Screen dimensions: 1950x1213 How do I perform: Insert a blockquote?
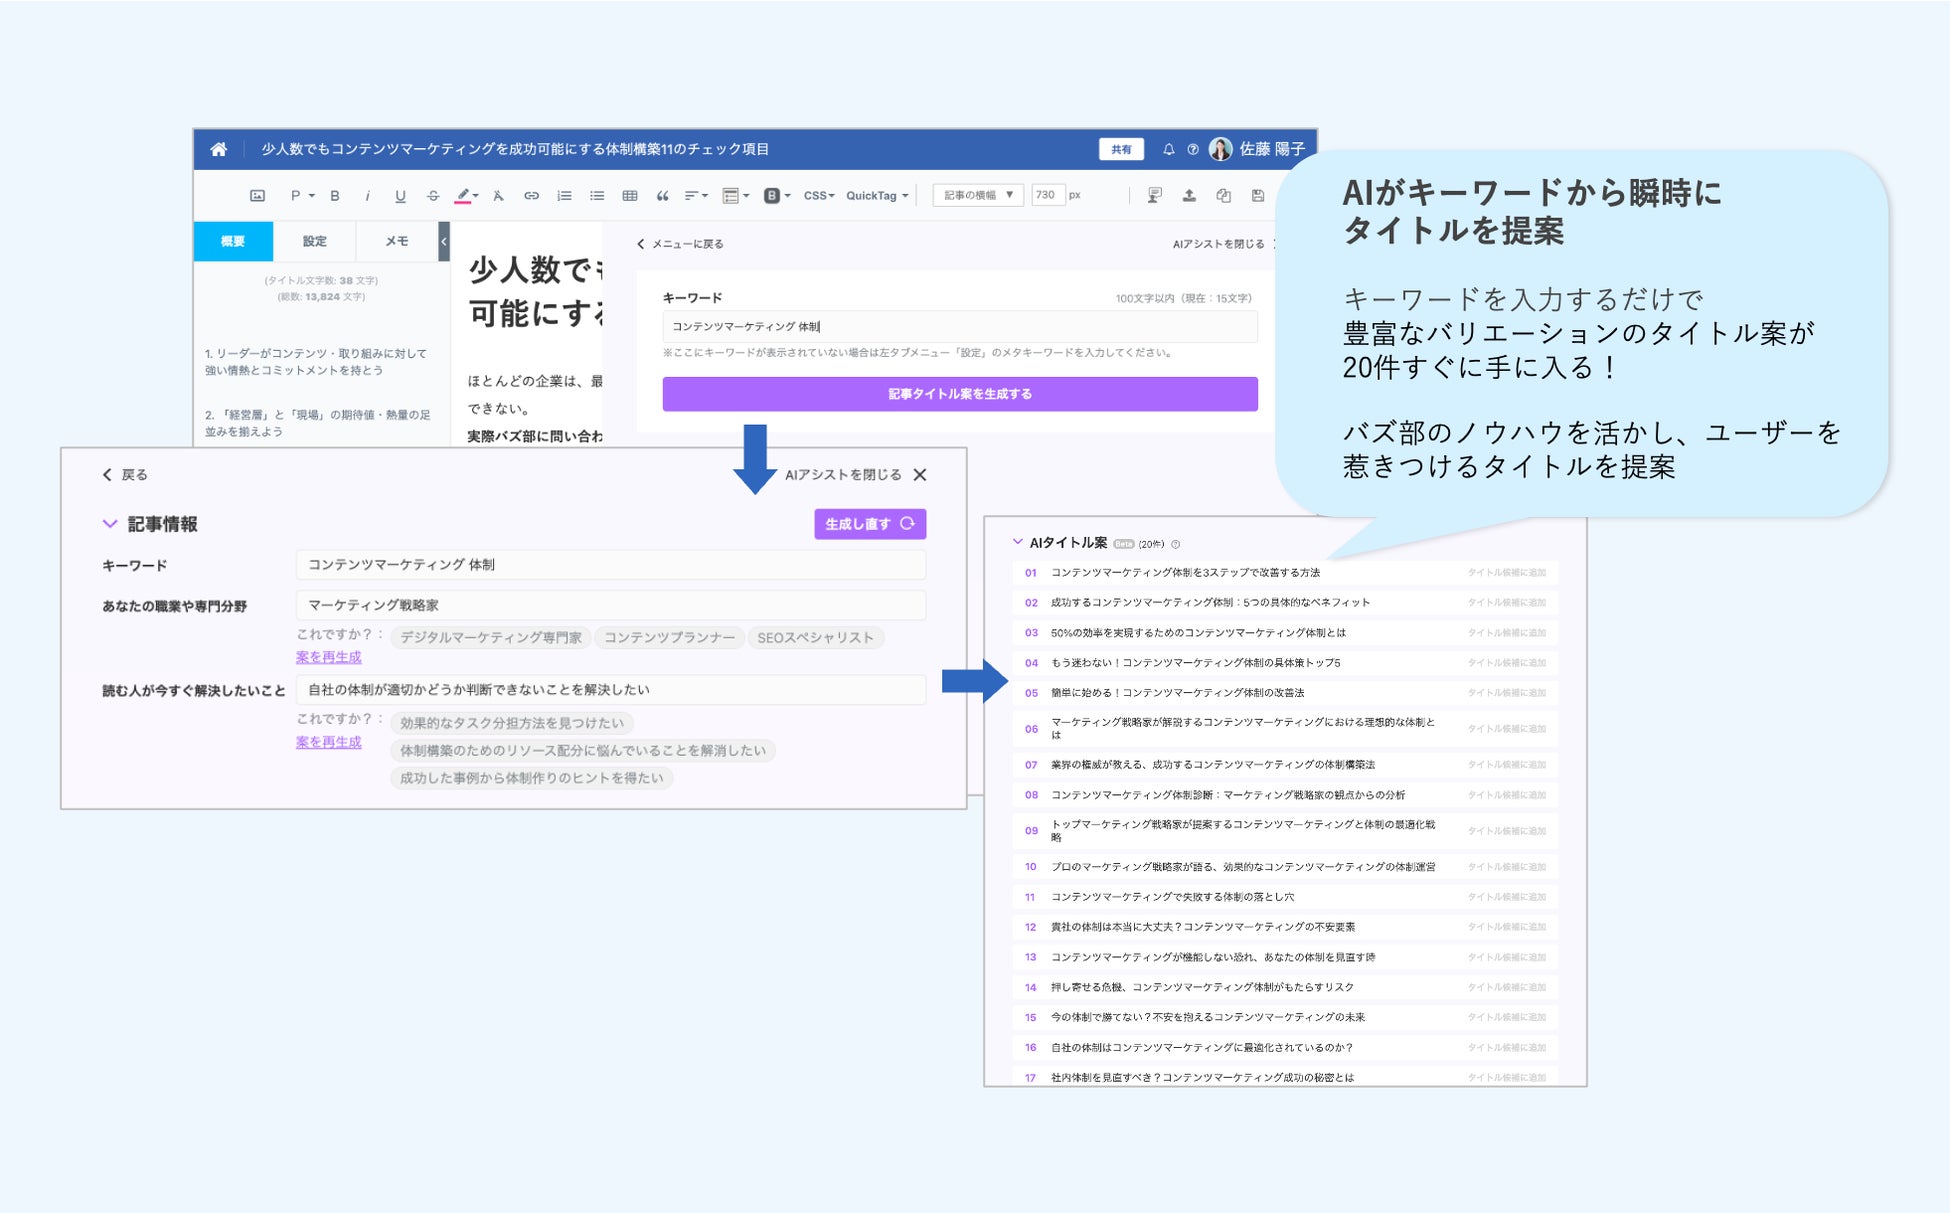pos(661,196)
